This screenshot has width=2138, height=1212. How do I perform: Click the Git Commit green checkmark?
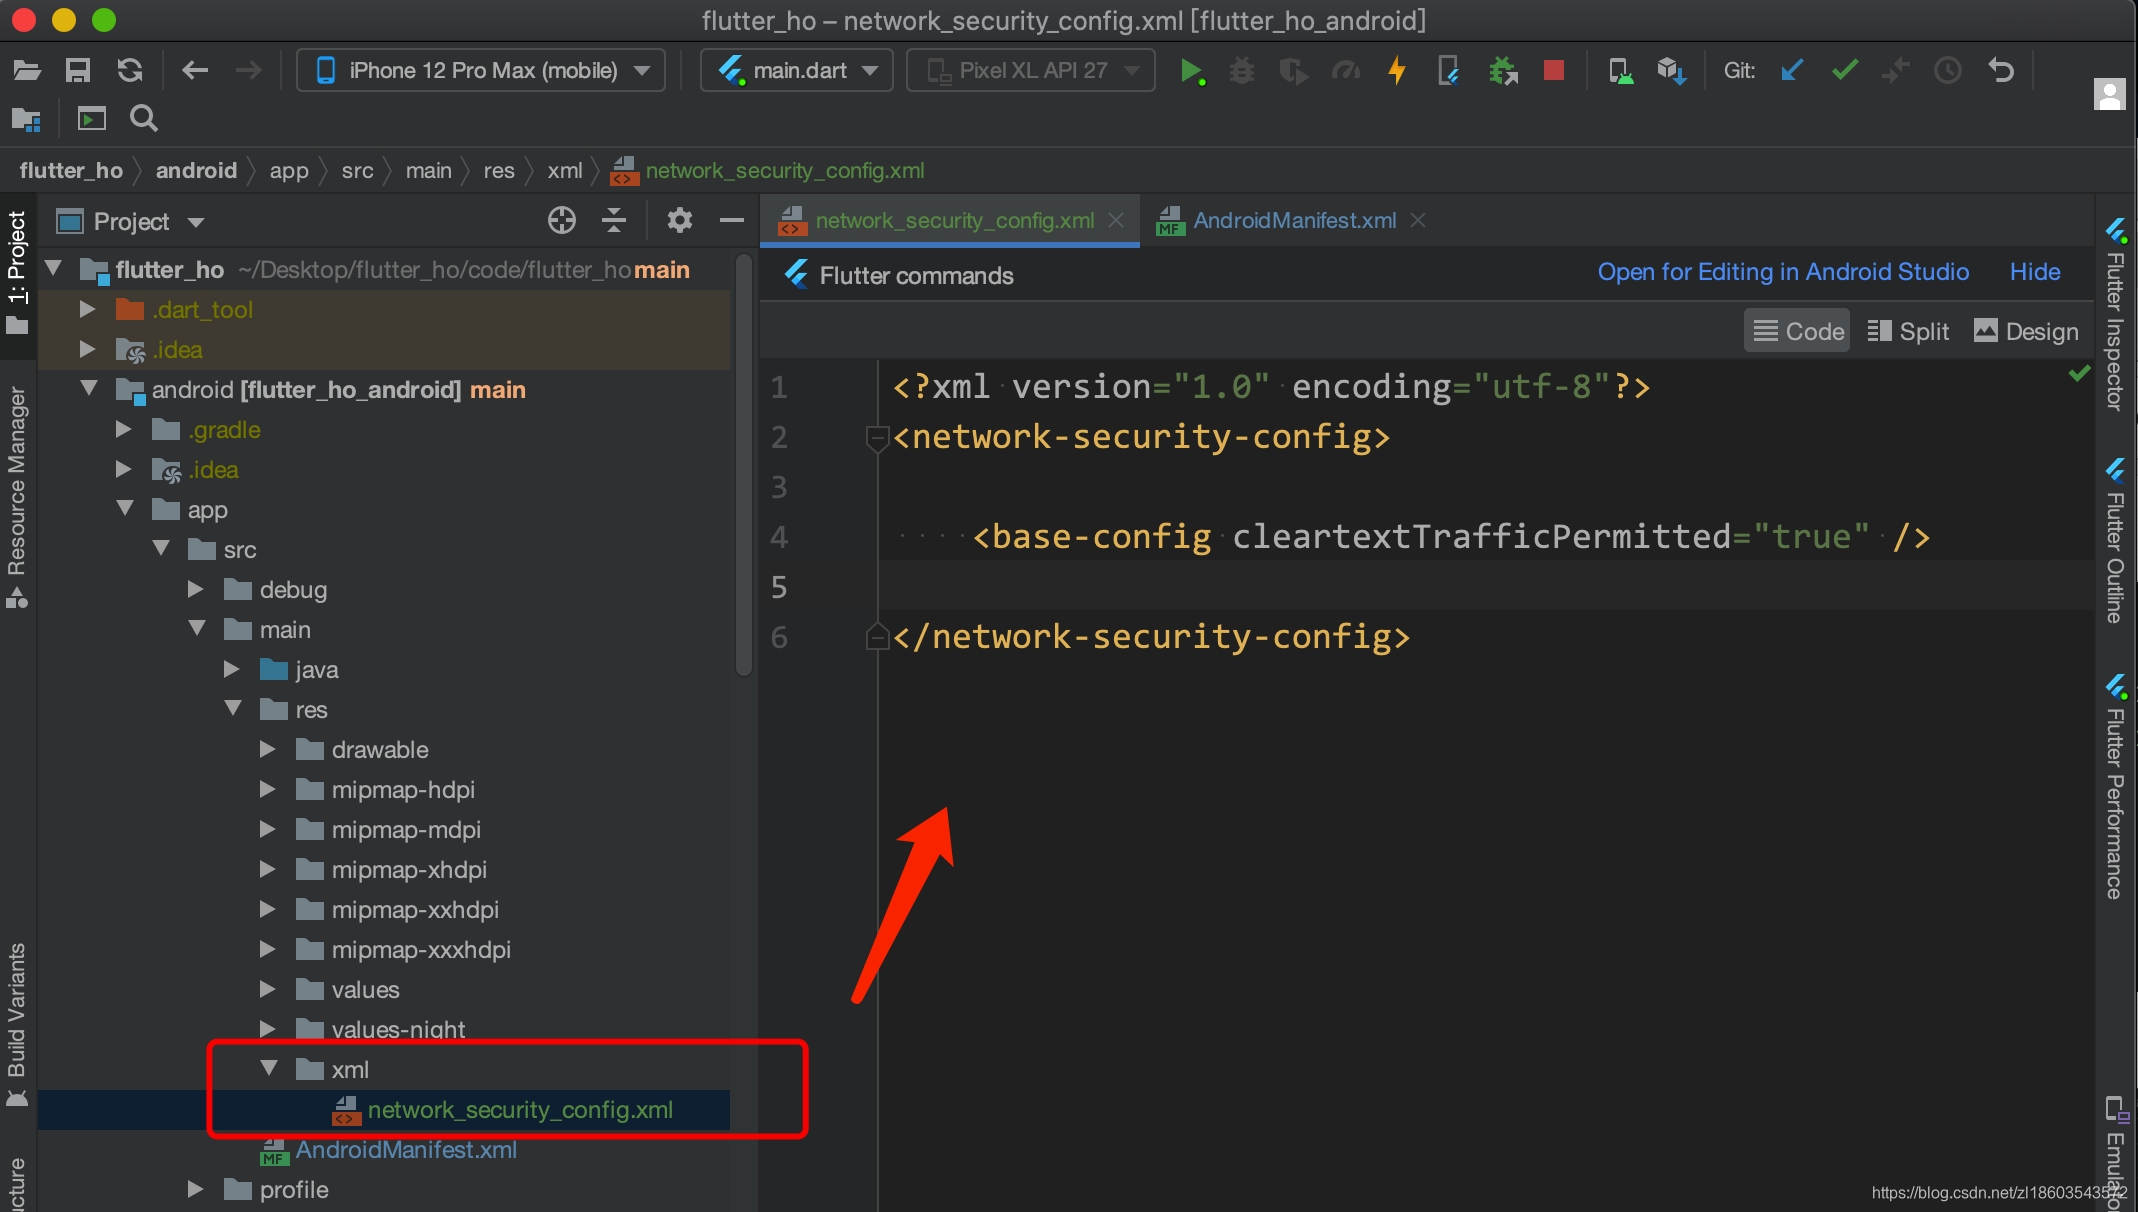point(1845,70)
